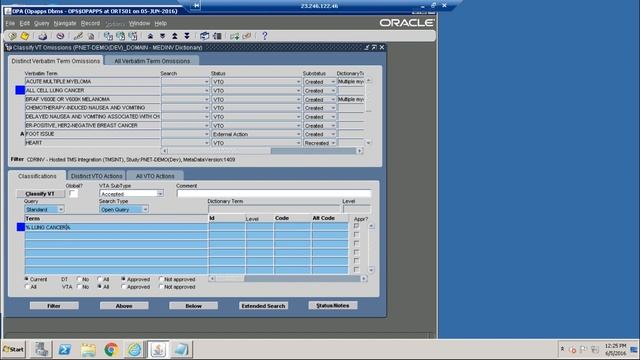Open the Record menu

tap(90, 24)
